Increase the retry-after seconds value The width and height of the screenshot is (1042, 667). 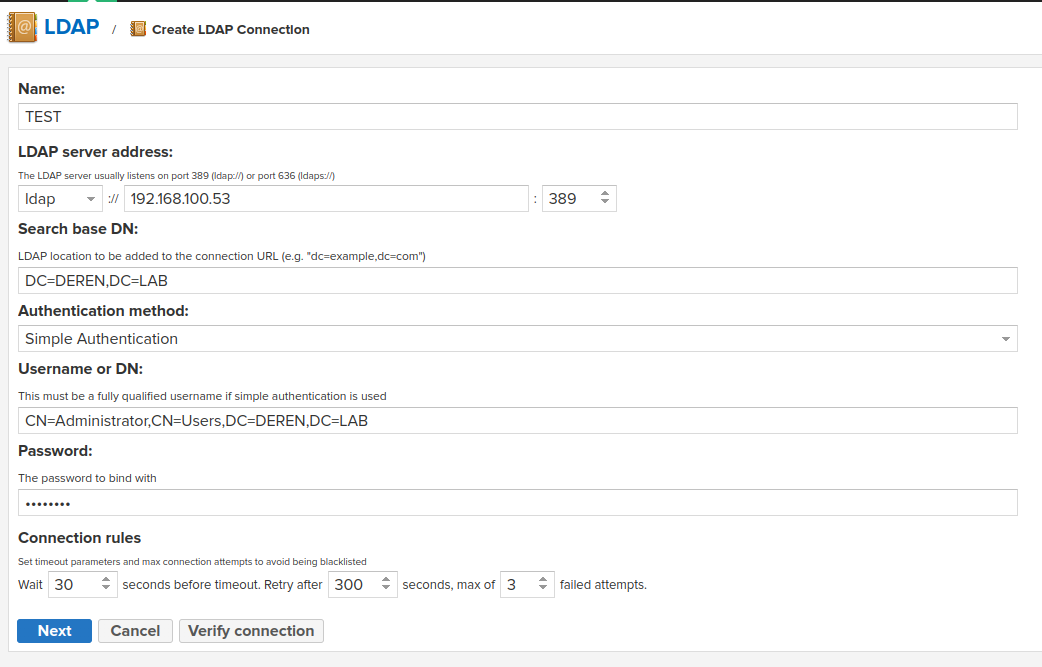tap(386, 579)
